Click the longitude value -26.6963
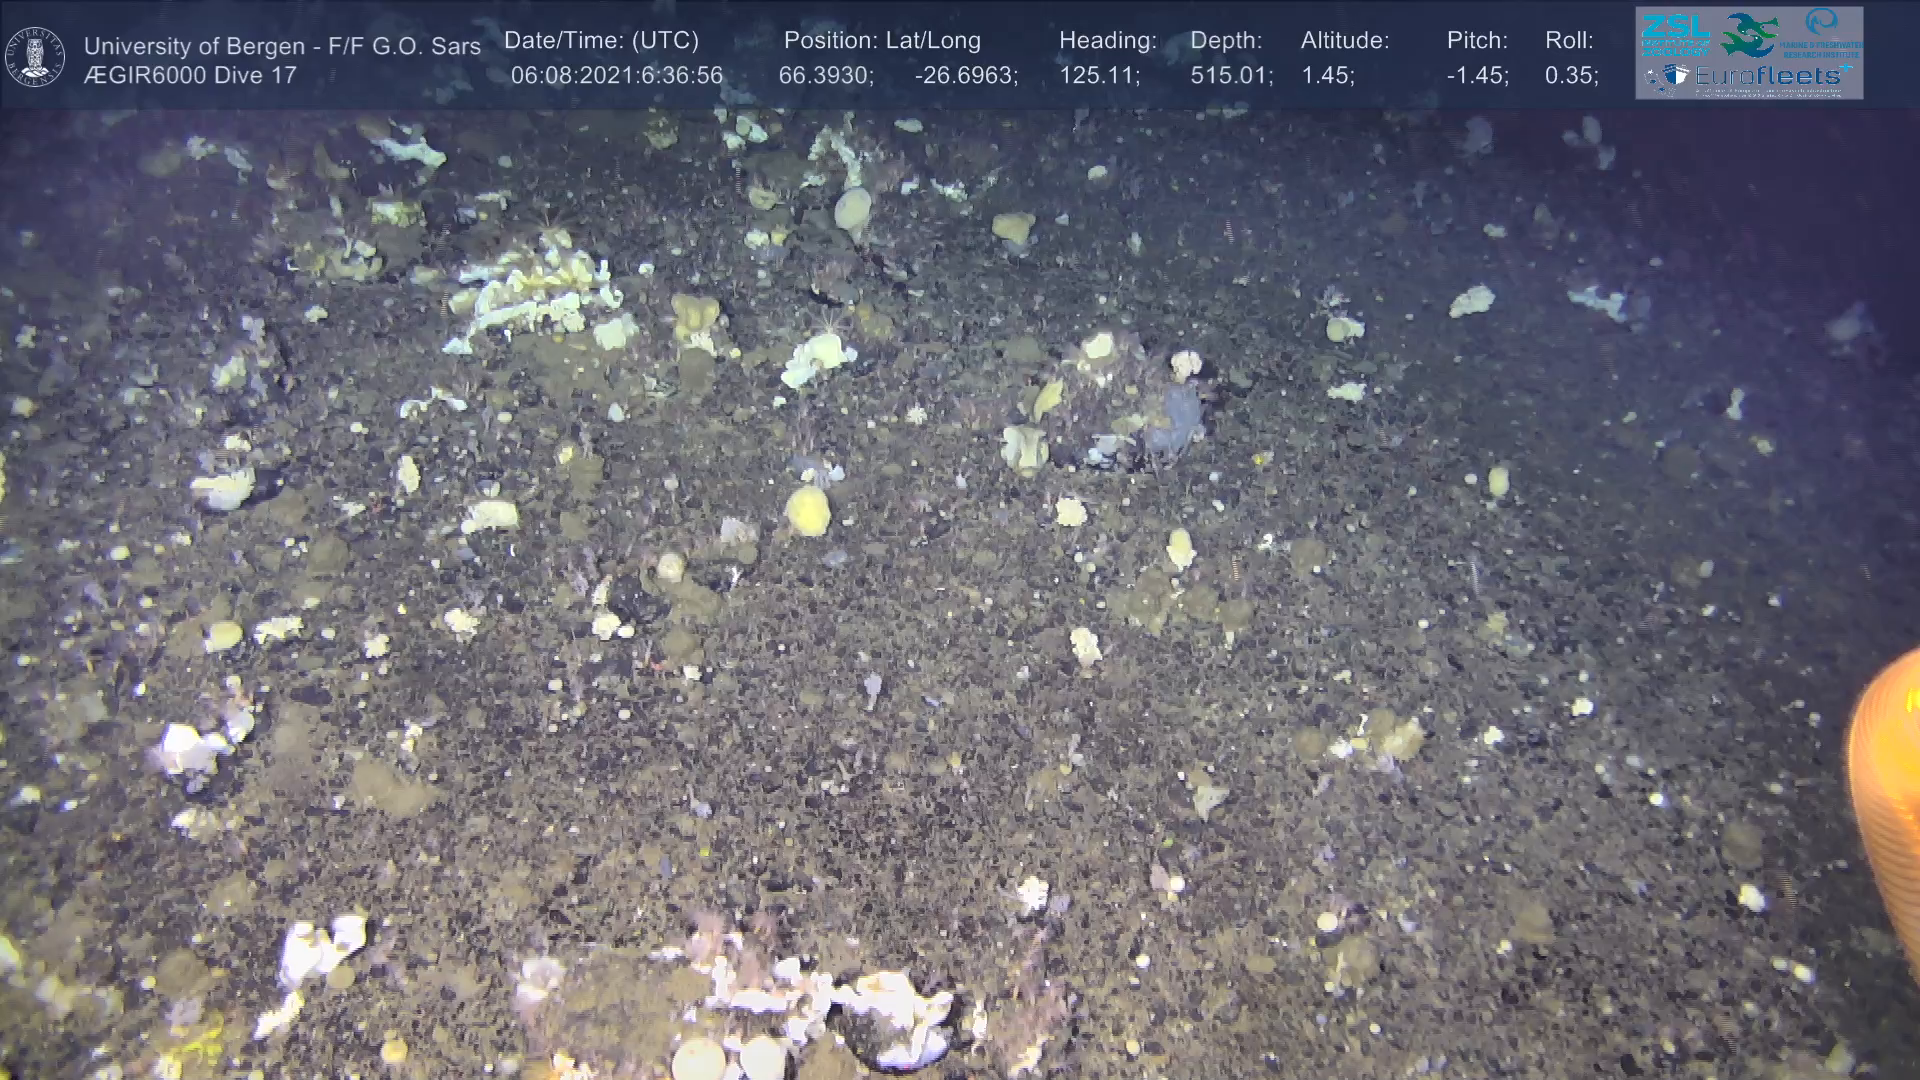 965,76
